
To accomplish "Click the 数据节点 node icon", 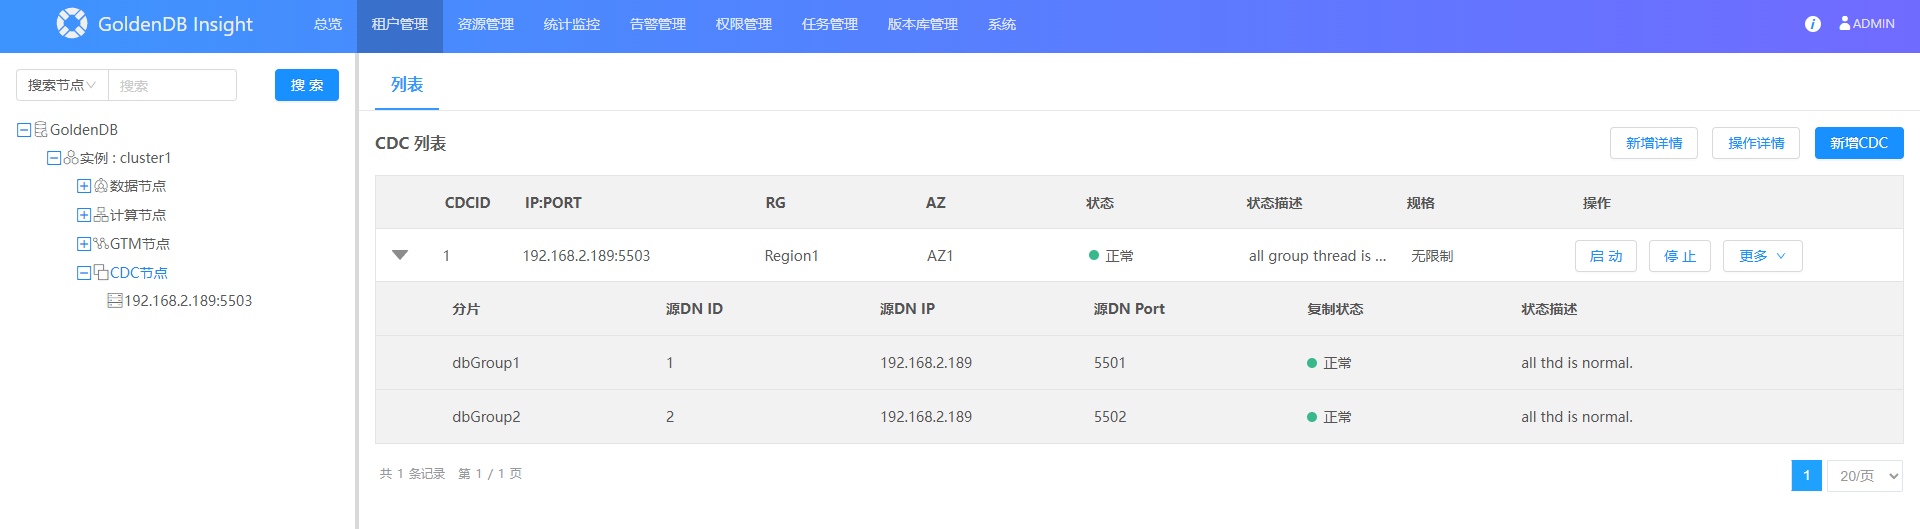I will pos(101,186).
